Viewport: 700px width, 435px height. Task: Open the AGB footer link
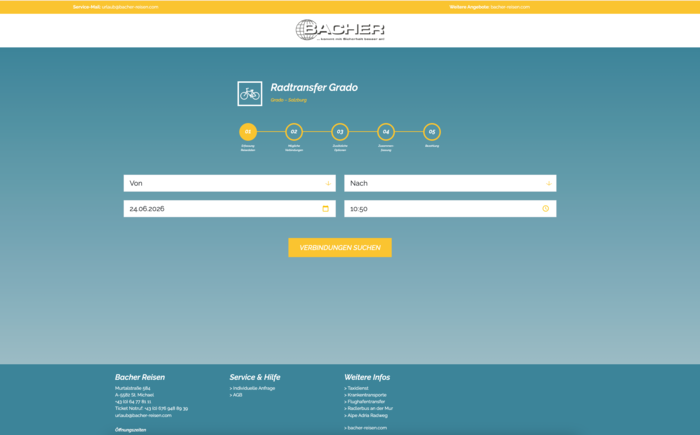click(237, 395)
